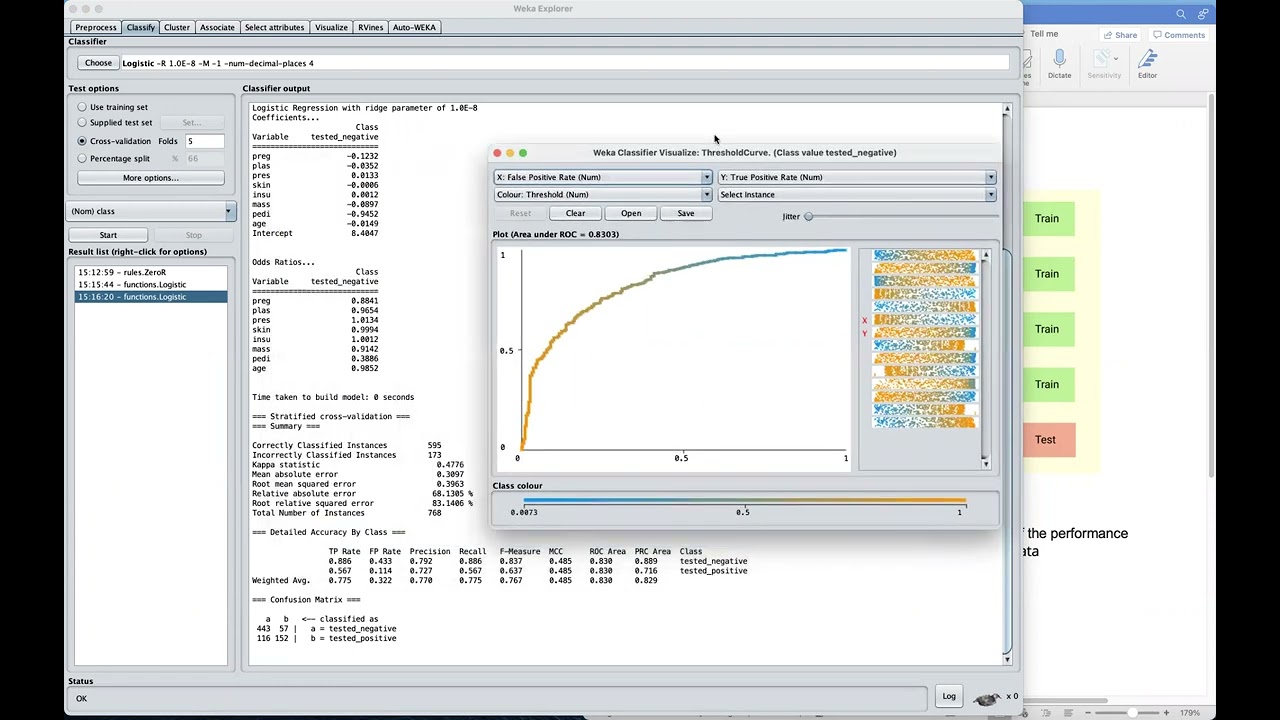This screenshot has width=1280, height=720.
Task: Click the Class colour gradient bar
Action: coord(744,501)
